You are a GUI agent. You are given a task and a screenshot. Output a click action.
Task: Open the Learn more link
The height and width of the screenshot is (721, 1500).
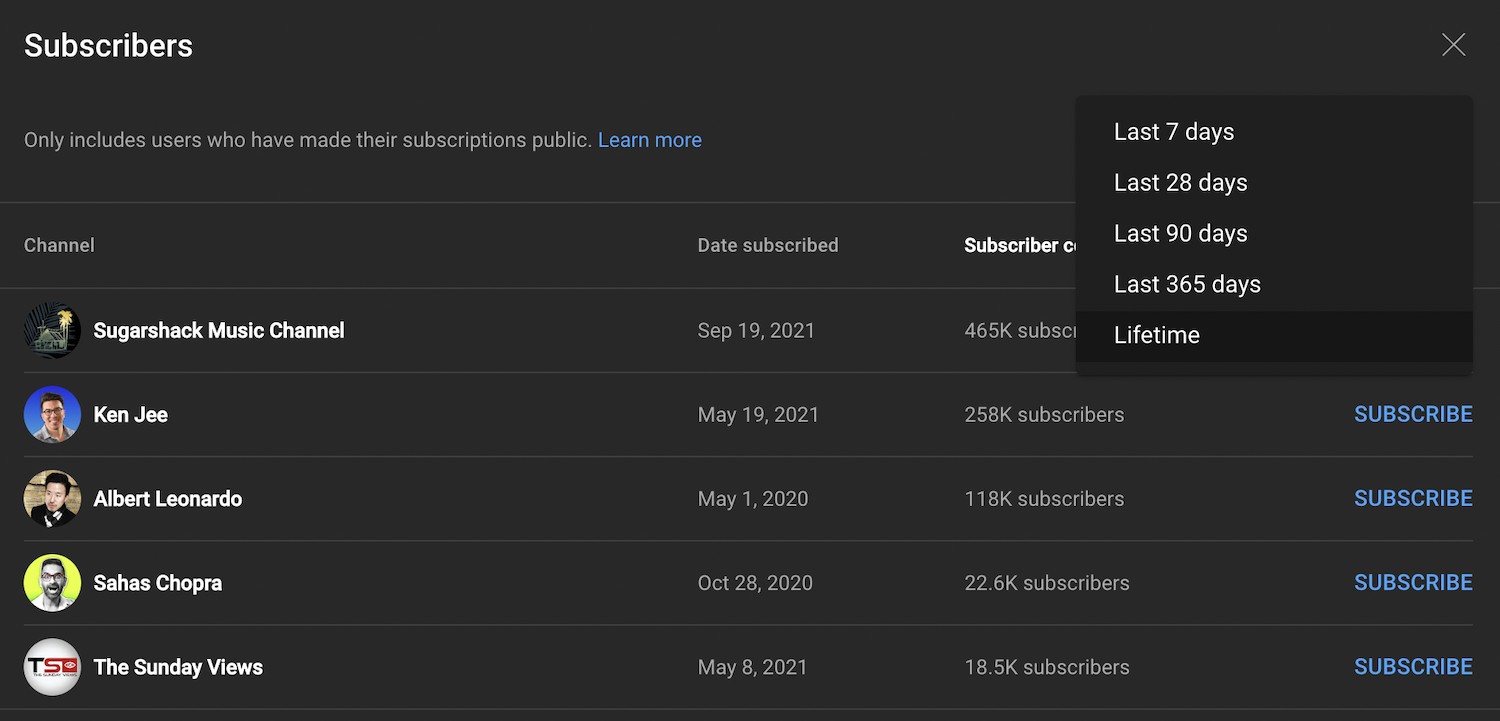click(650, 140)
